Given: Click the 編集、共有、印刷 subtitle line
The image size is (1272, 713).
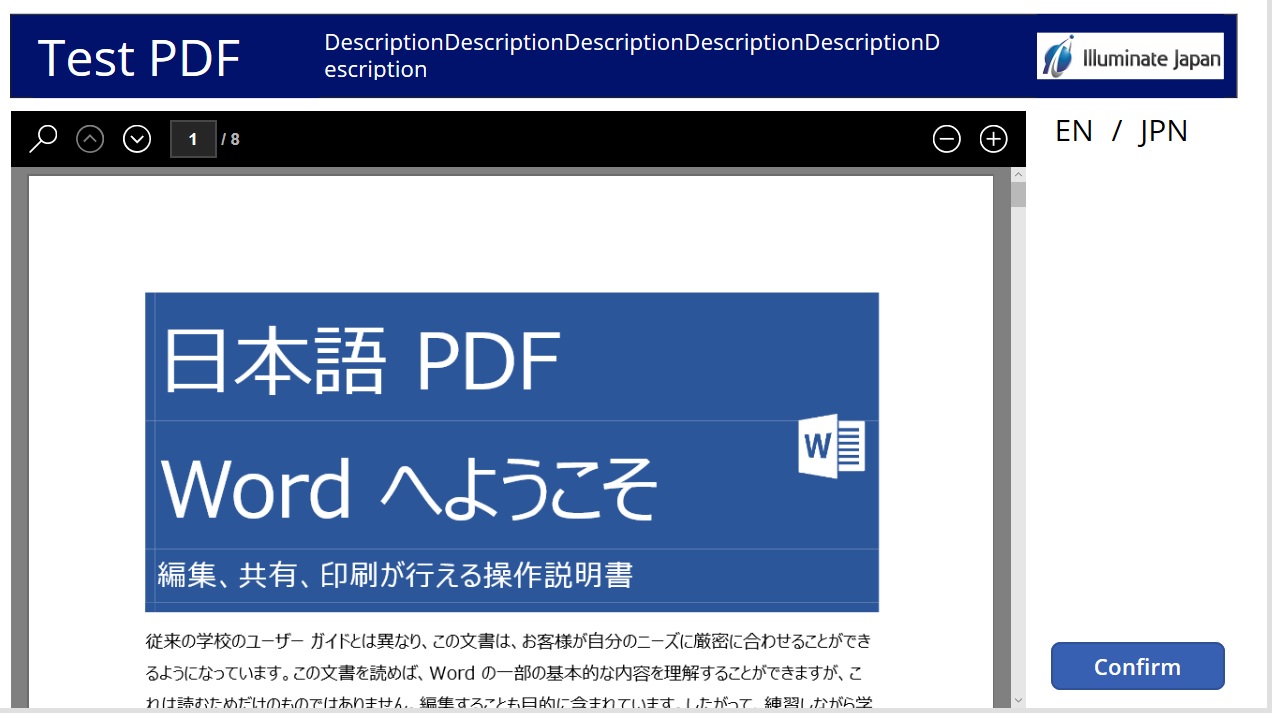Looking at the screenshot, I should [395, 575].
